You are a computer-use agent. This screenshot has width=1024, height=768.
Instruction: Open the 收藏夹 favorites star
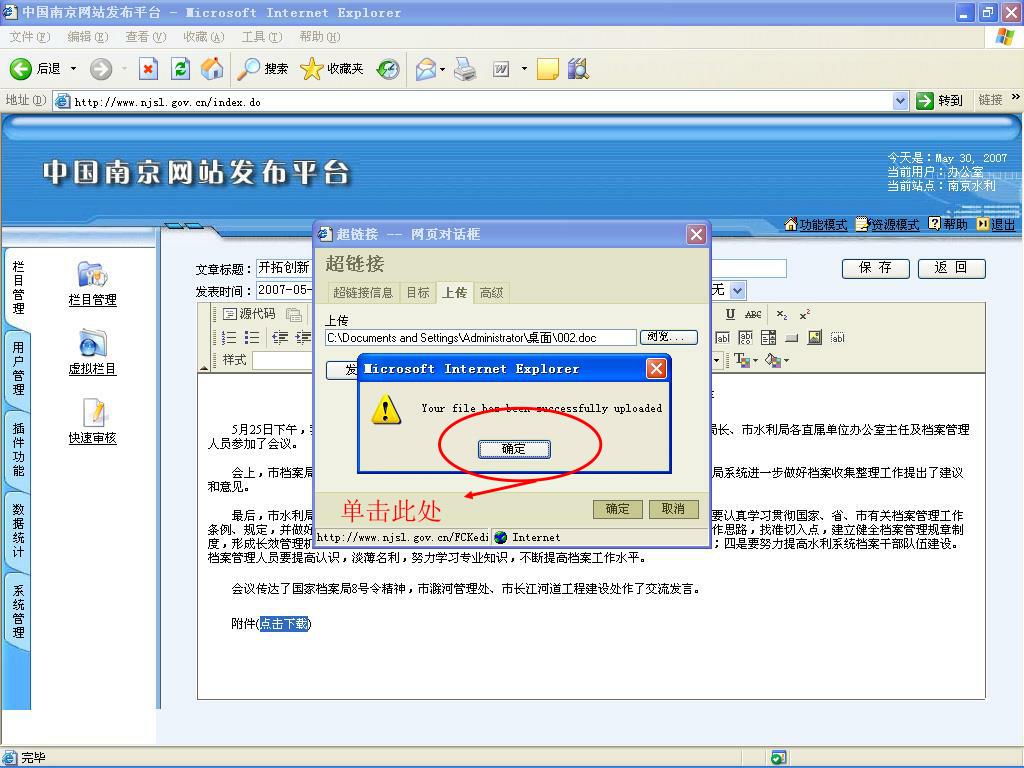332,69
